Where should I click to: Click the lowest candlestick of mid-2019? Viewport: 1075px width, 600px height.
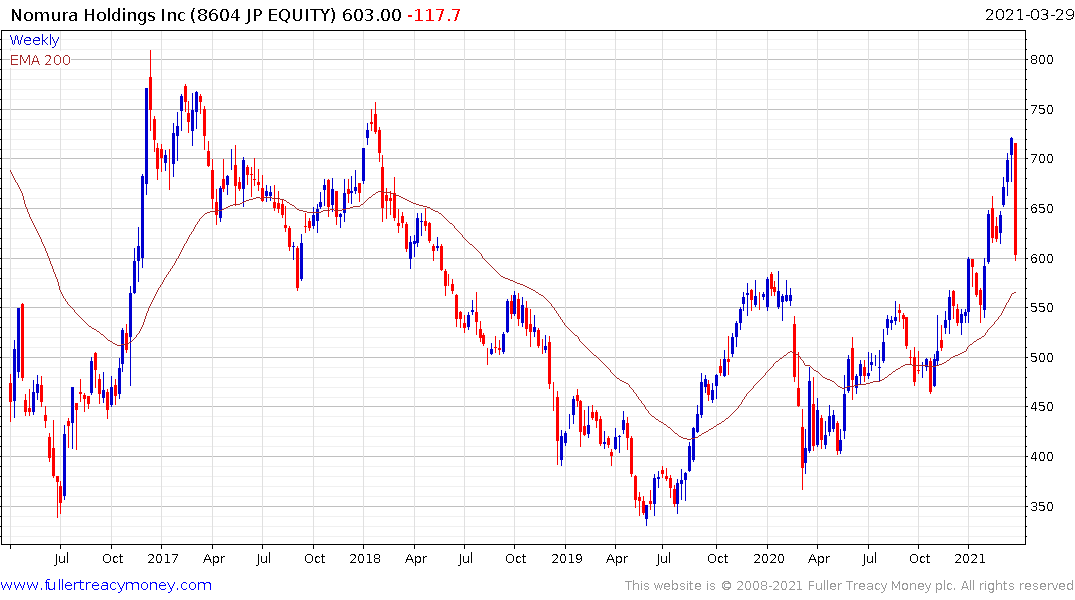[x=646, y=514]
